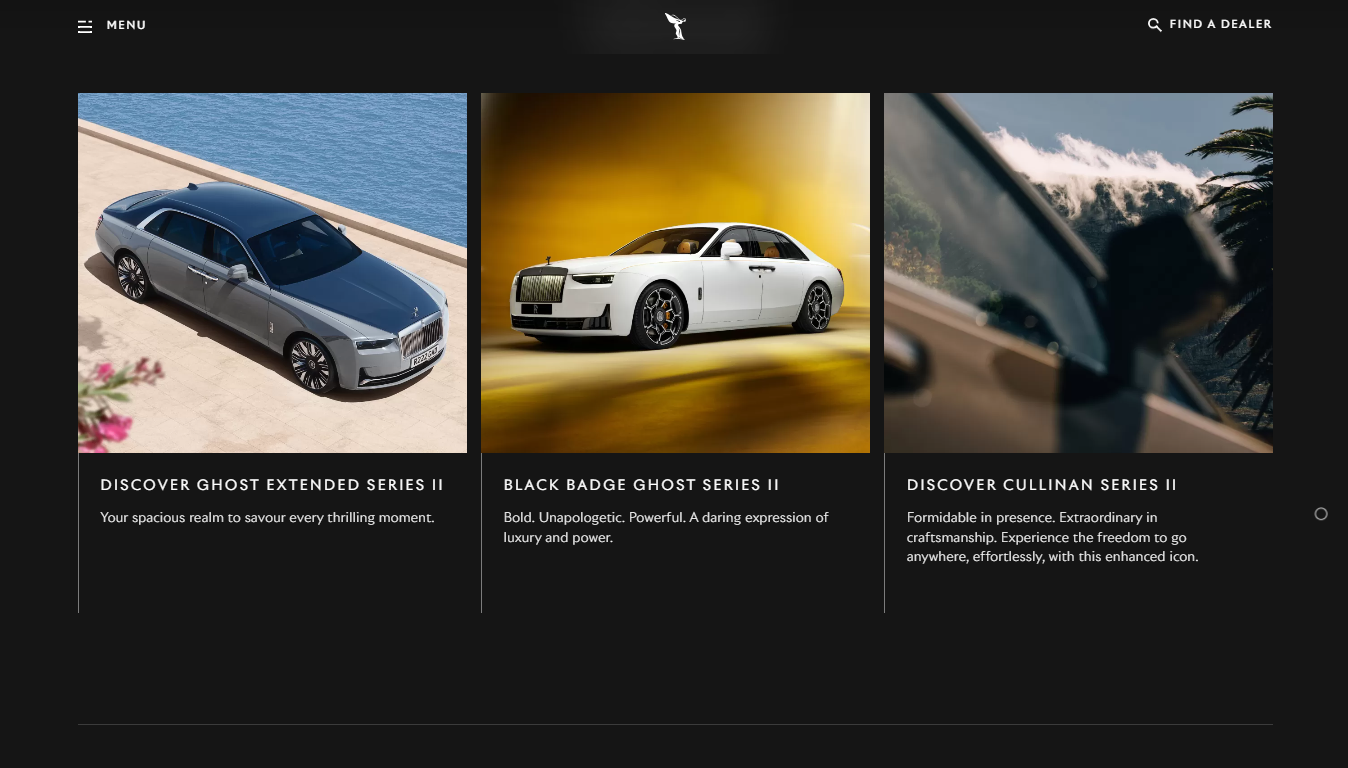The height and width of the screenshot is (768, 1348).
Task: Open the hamburger menu icon
Action: [x=85, y=26]
